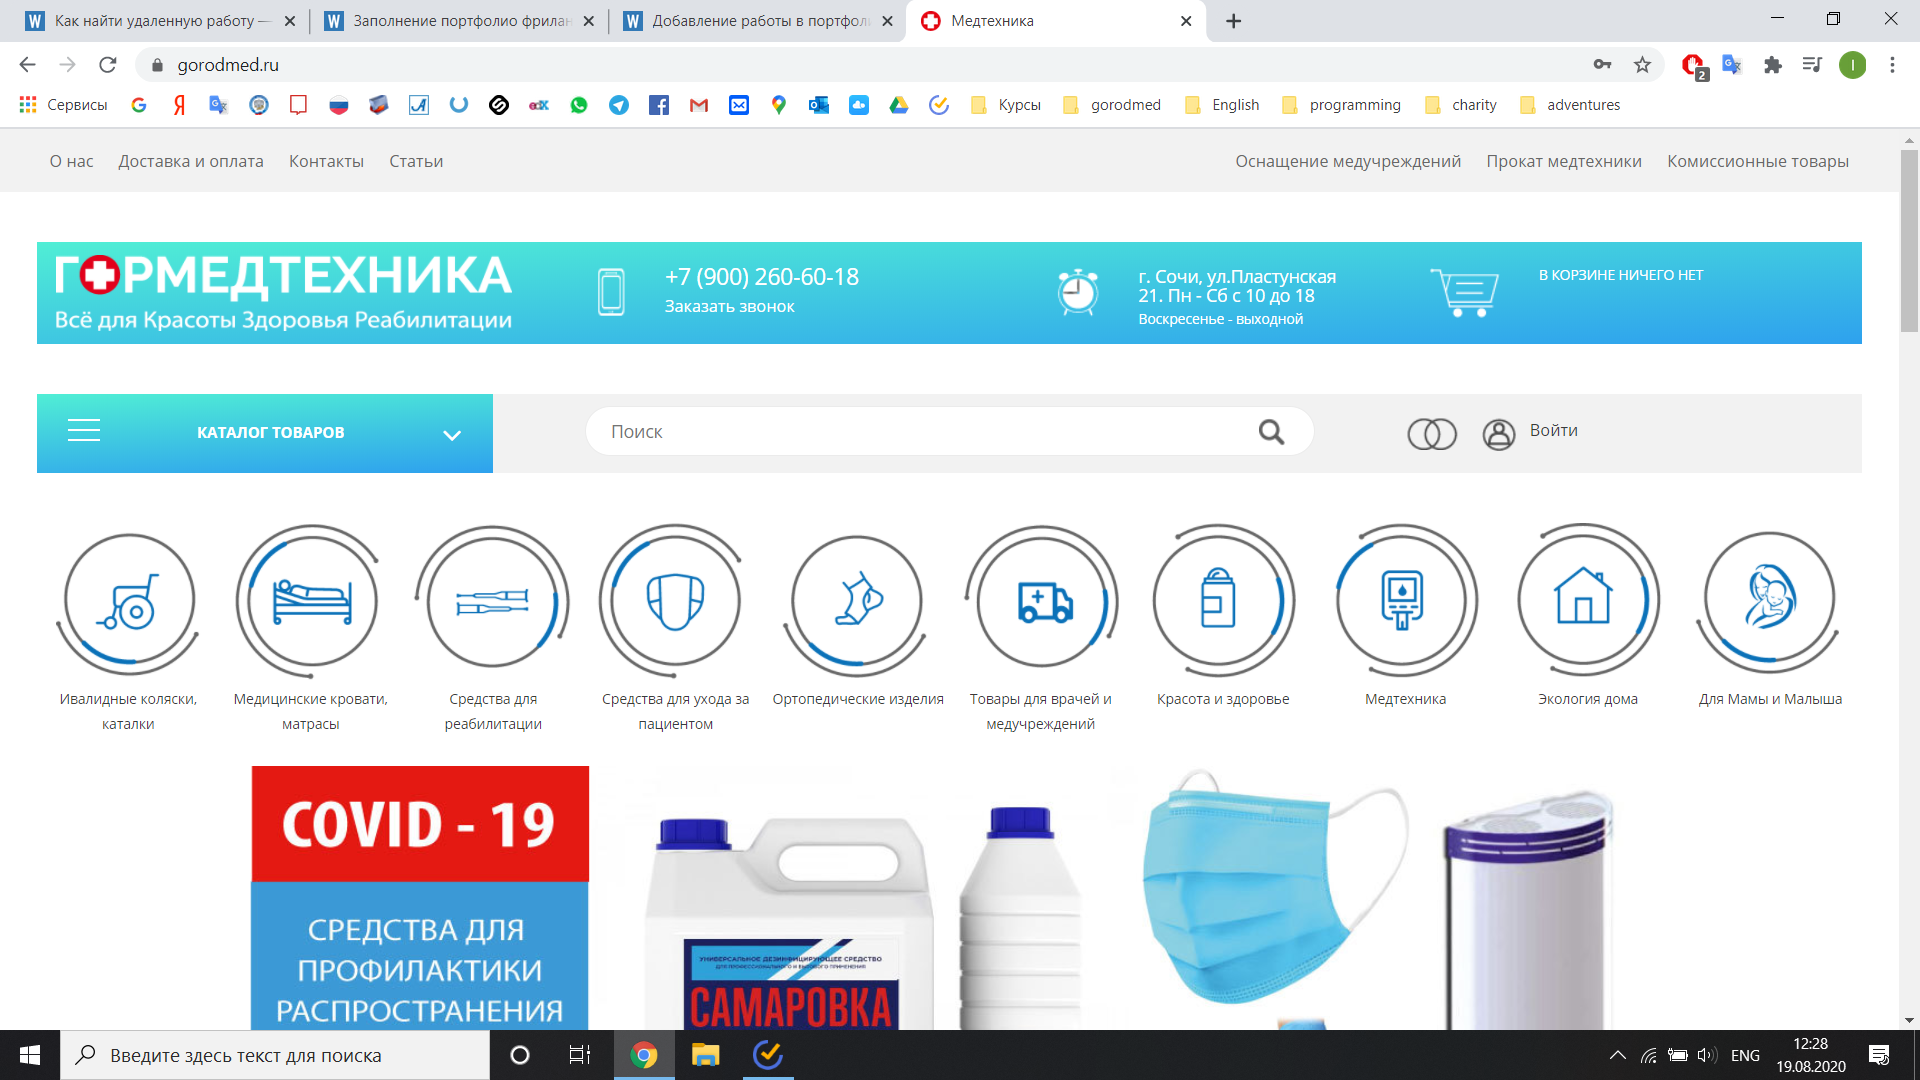The height and width of the screenshot is (1080, 1920).
Task: Expand the Каталог товаров dropdown arrow
Action: 452,435
